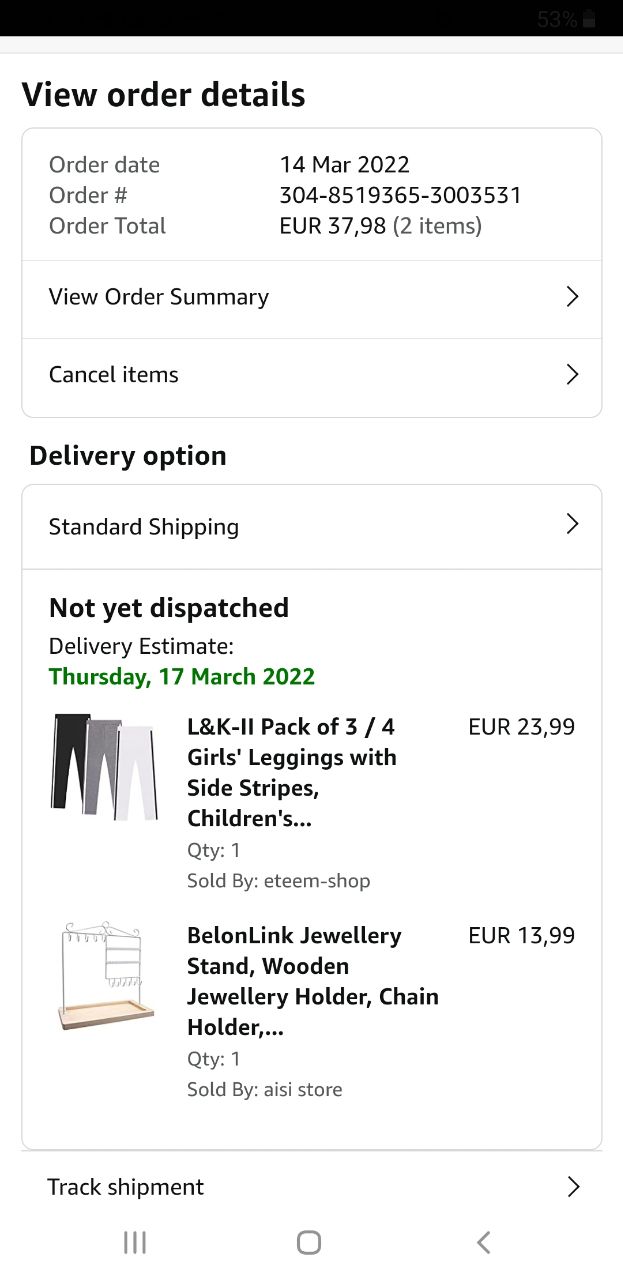Screen dimensions: 623x1280
Task: Tap Android back navigation icon
Action: point(484,1242)
